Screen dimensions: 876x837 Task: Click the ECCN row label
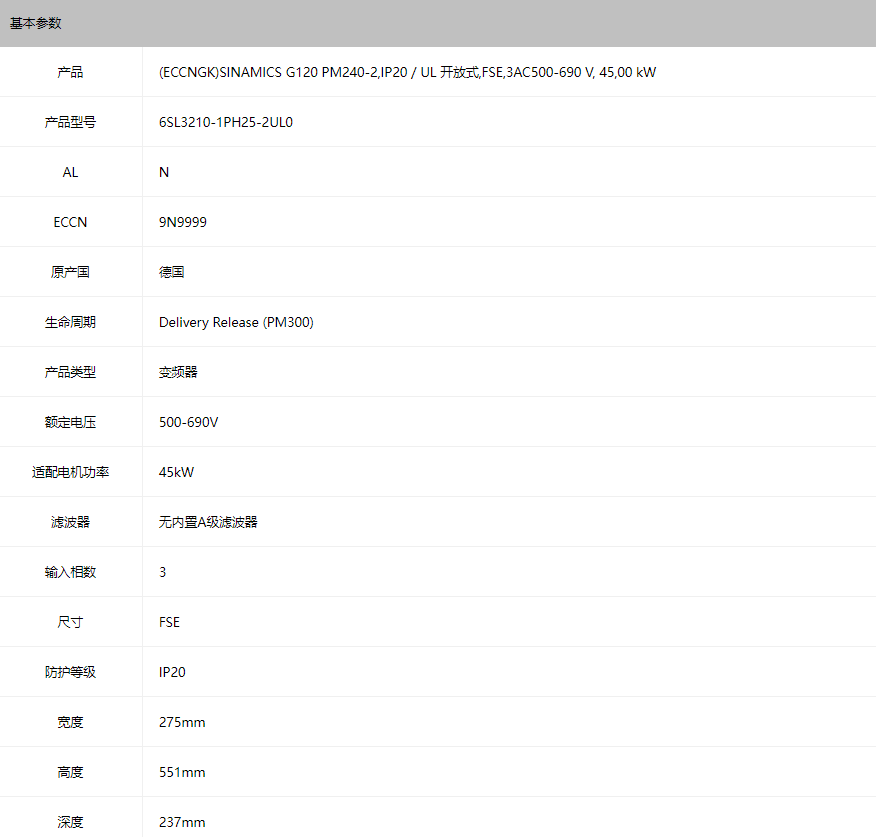click(x=70, y=222)
